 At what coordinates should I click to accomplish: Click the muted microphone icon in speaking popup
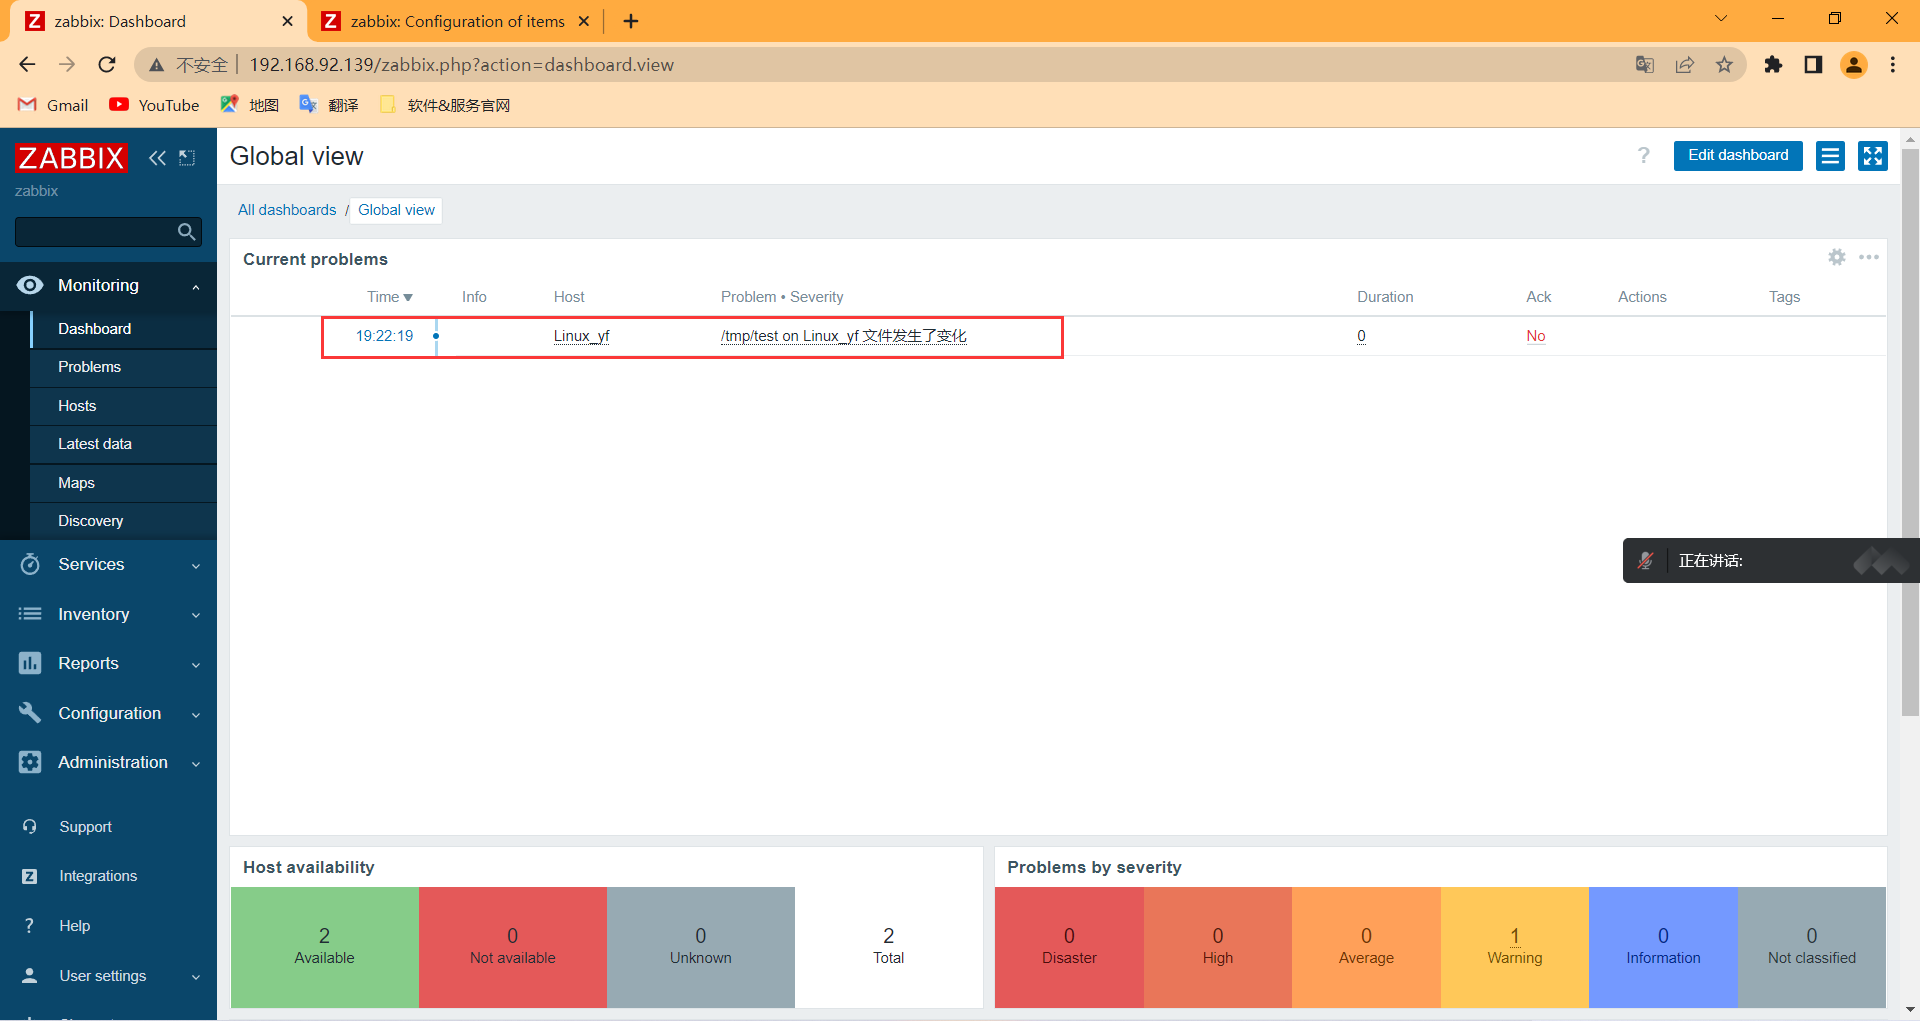click(x=1646, y=561)
